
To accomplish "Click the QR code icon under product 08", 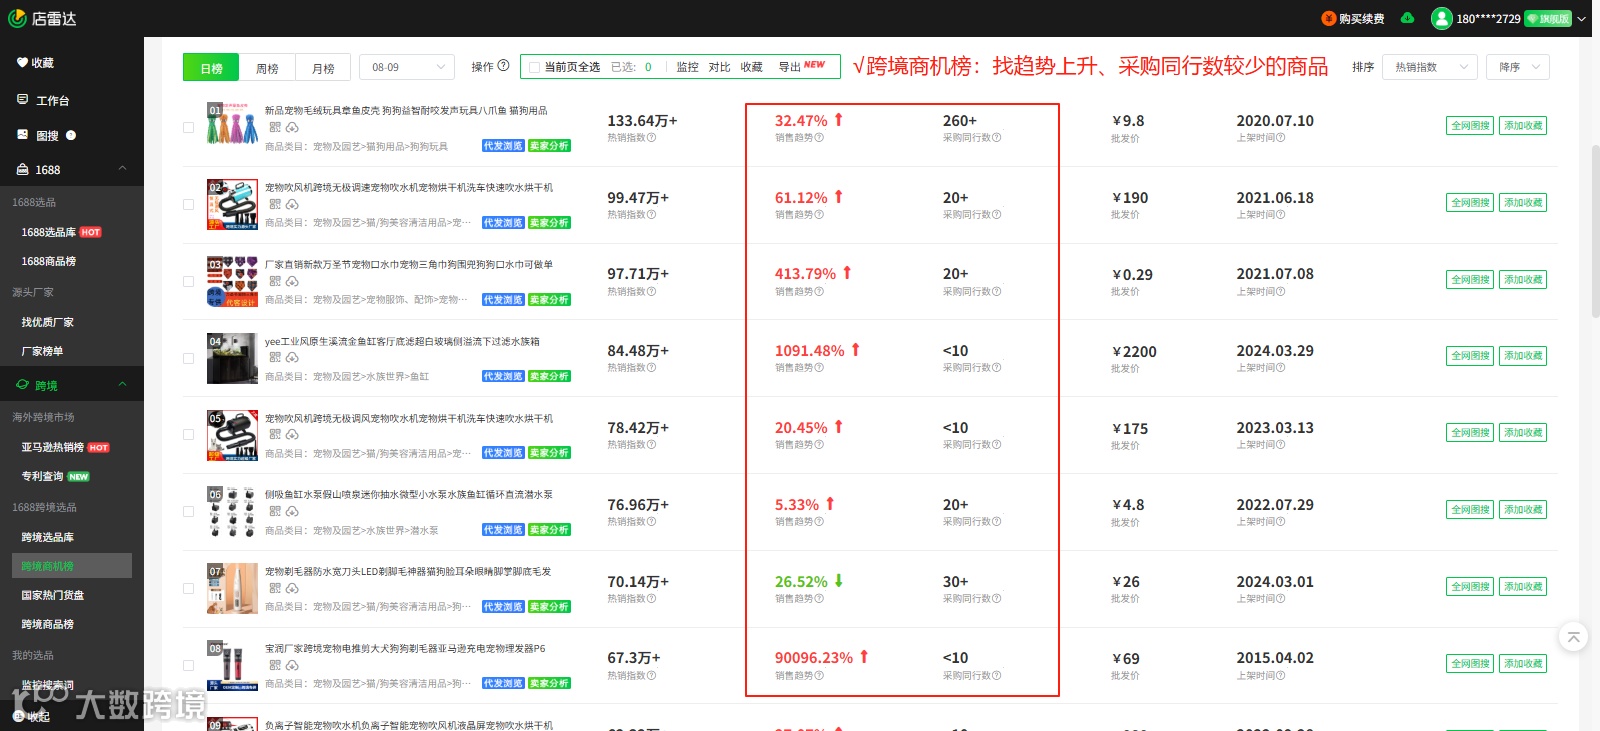I will (275, 665).
